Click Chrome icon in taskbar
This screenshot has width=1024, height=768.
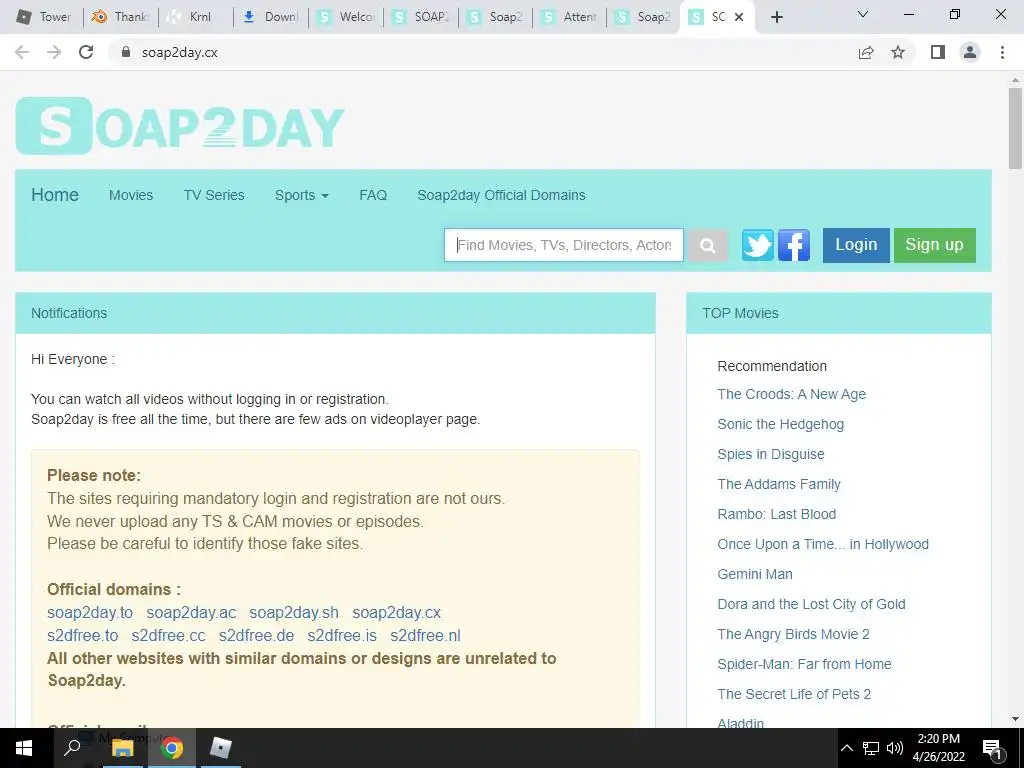(x=172, y=748)
